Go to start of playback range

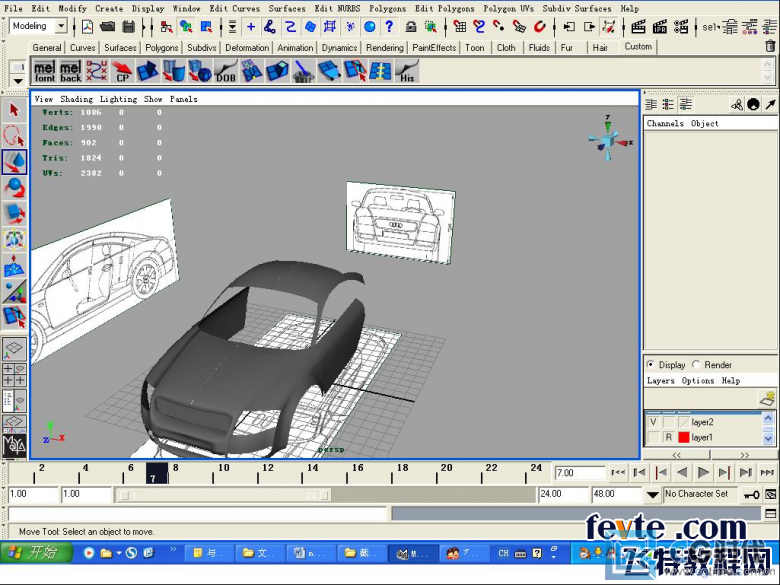click(x=618, y=473)
